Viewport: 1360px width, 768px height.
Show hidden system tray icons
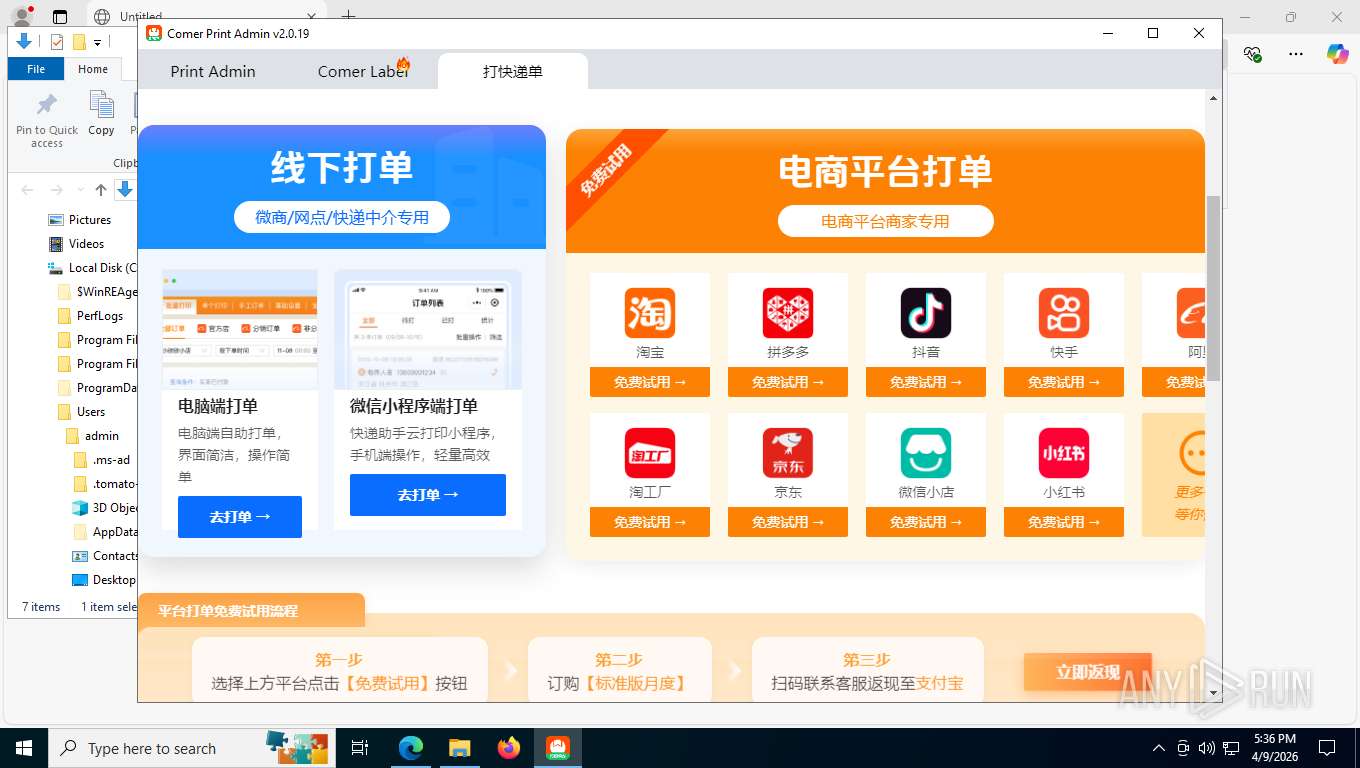1159,748
